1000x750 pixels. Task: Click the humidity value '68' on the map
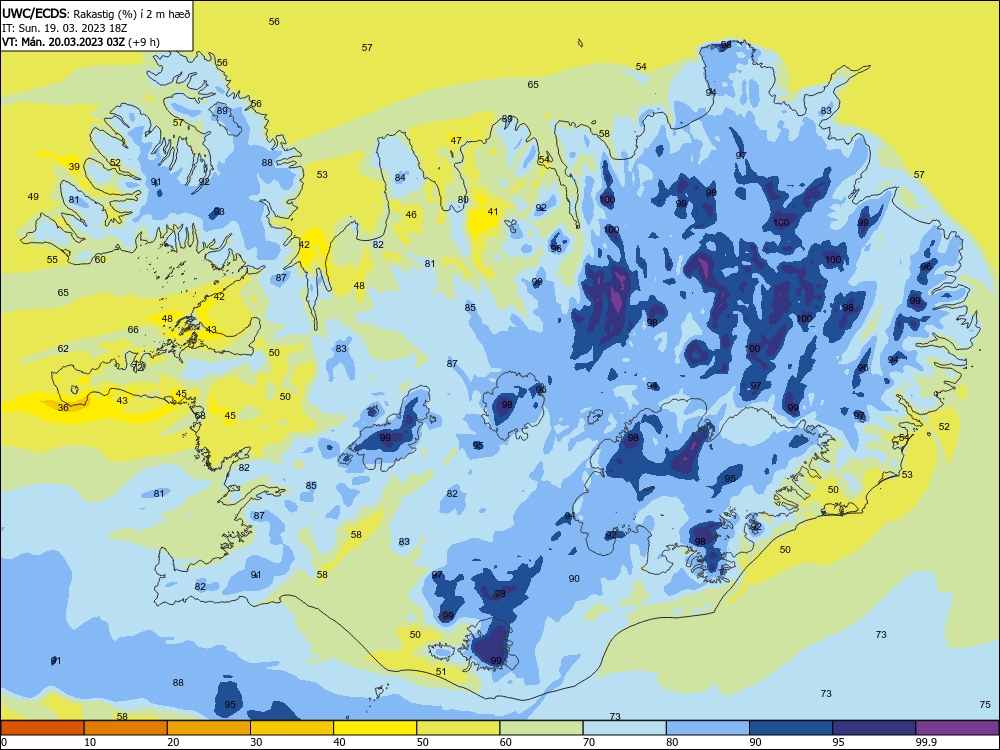pos(200,415)
